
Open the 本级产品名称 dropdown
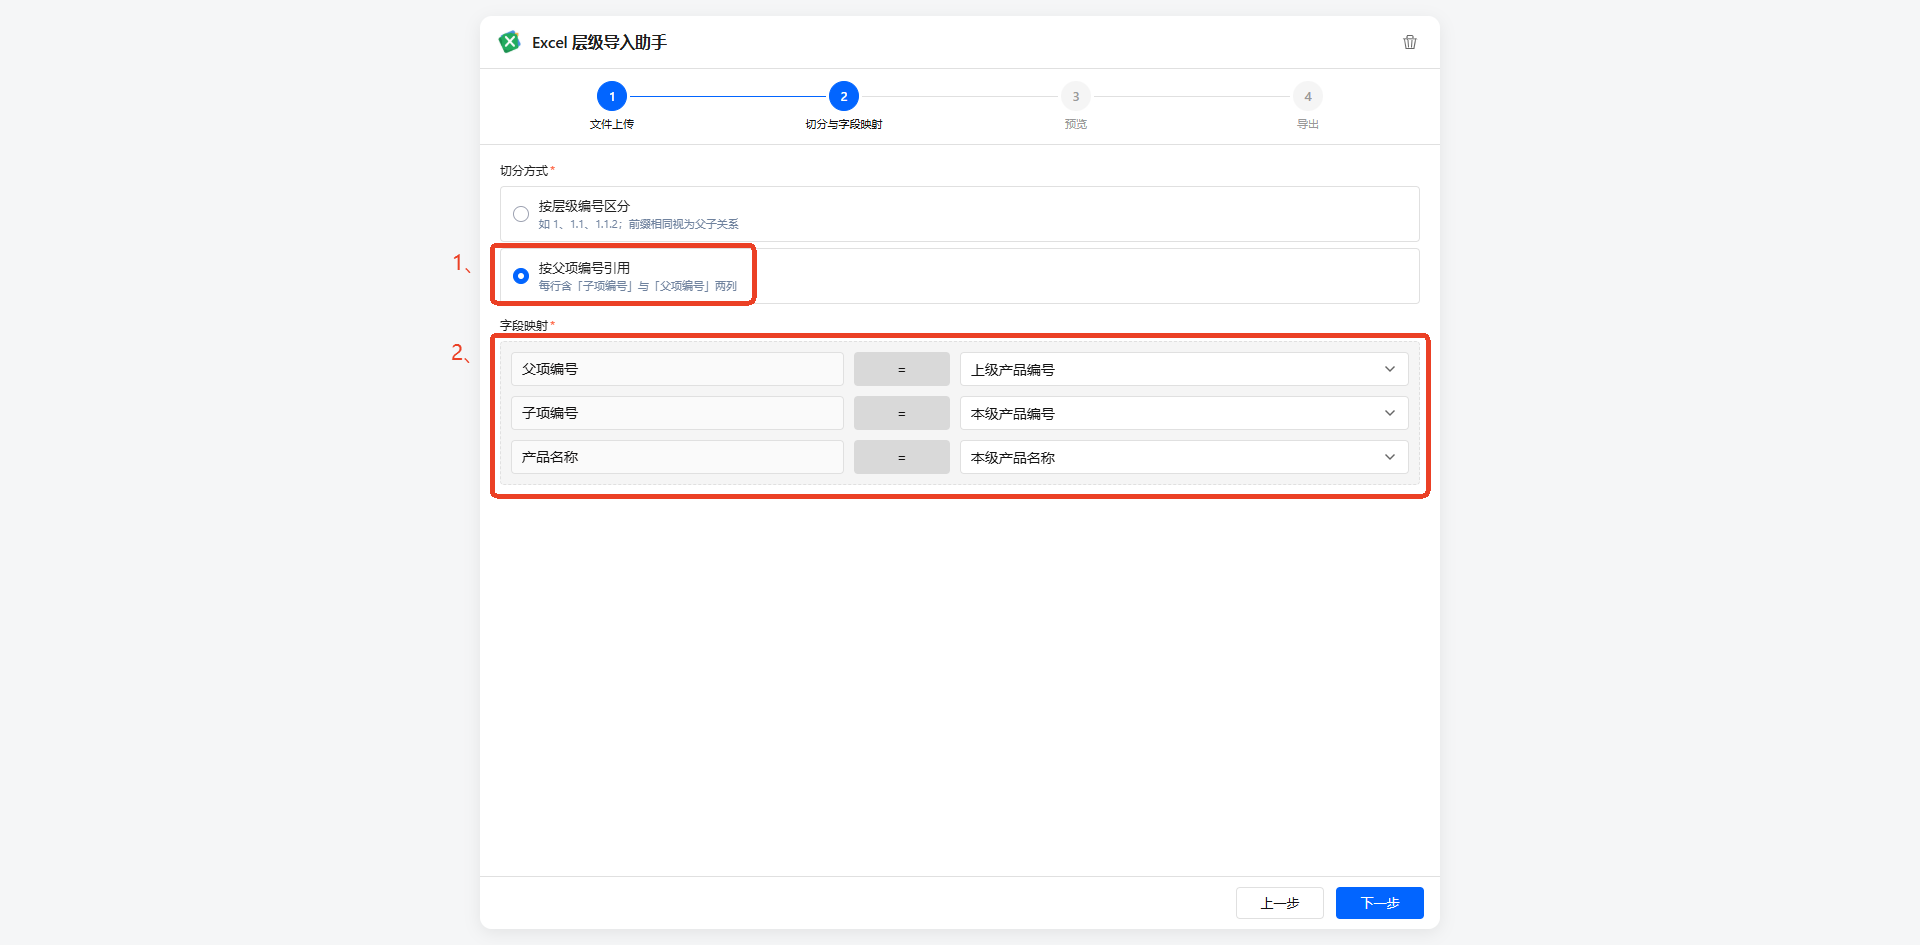coord(1184,457)
